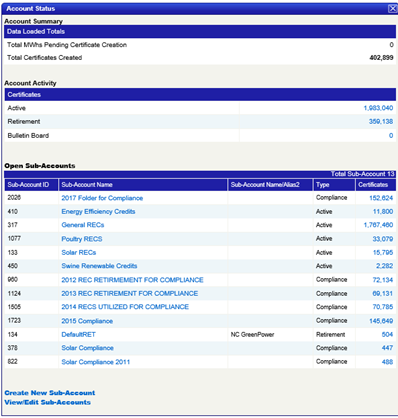The image size is (398, 418).
Task: Click the Create New Sub-Account link
Action: click(x=50, y=393)
